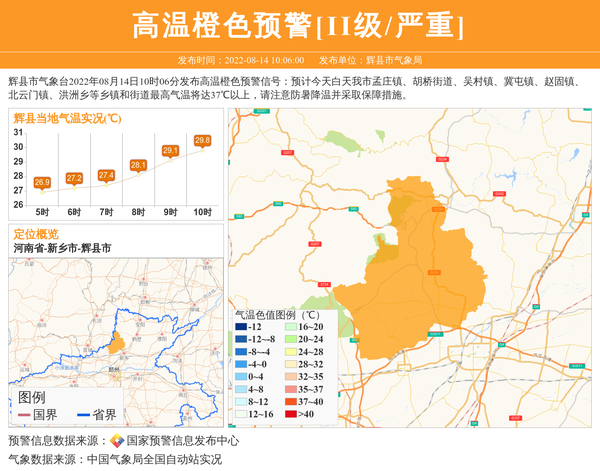Click the 29.1 data label at 9时

(170, 151)
